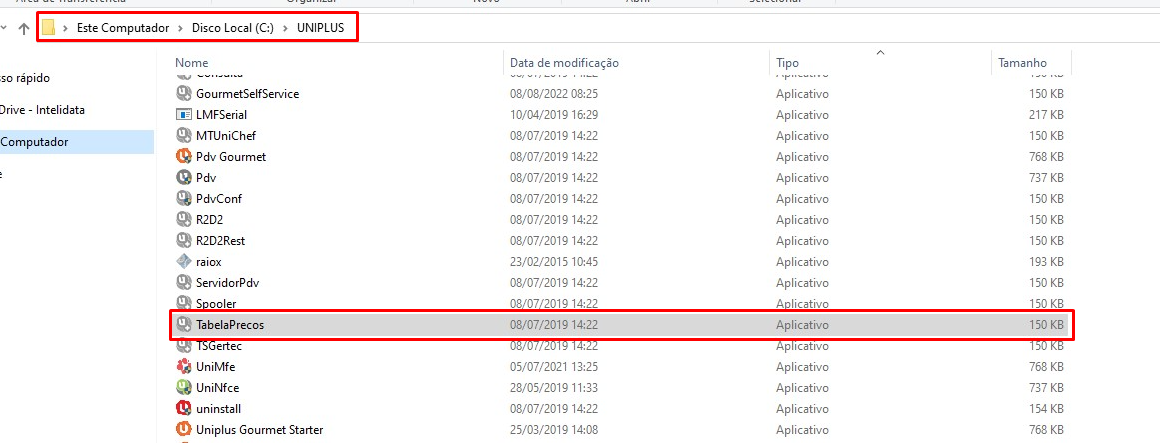Click the date 08/08/2022 08:25
This screenshot has width=1160, height=443.
tap(553, 94)
